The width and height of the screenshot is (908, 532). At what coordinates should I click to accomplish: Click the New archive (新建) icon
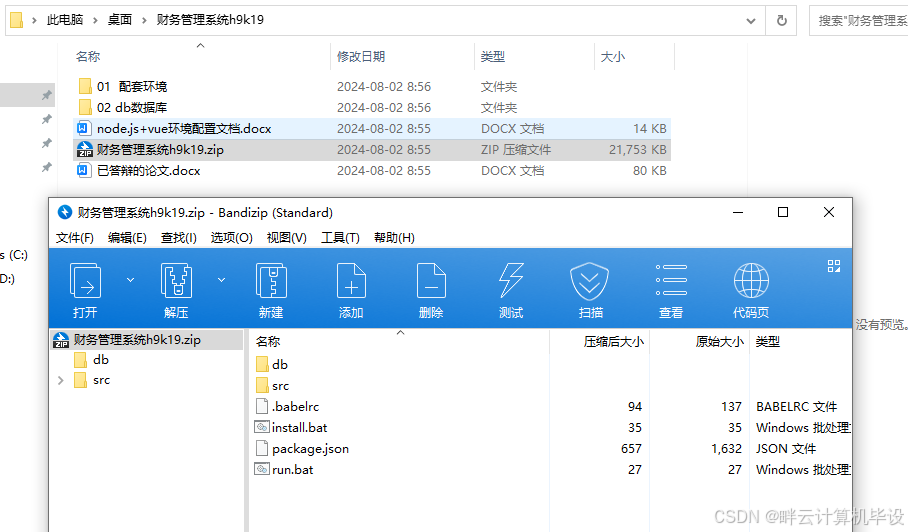pos(271,291)
